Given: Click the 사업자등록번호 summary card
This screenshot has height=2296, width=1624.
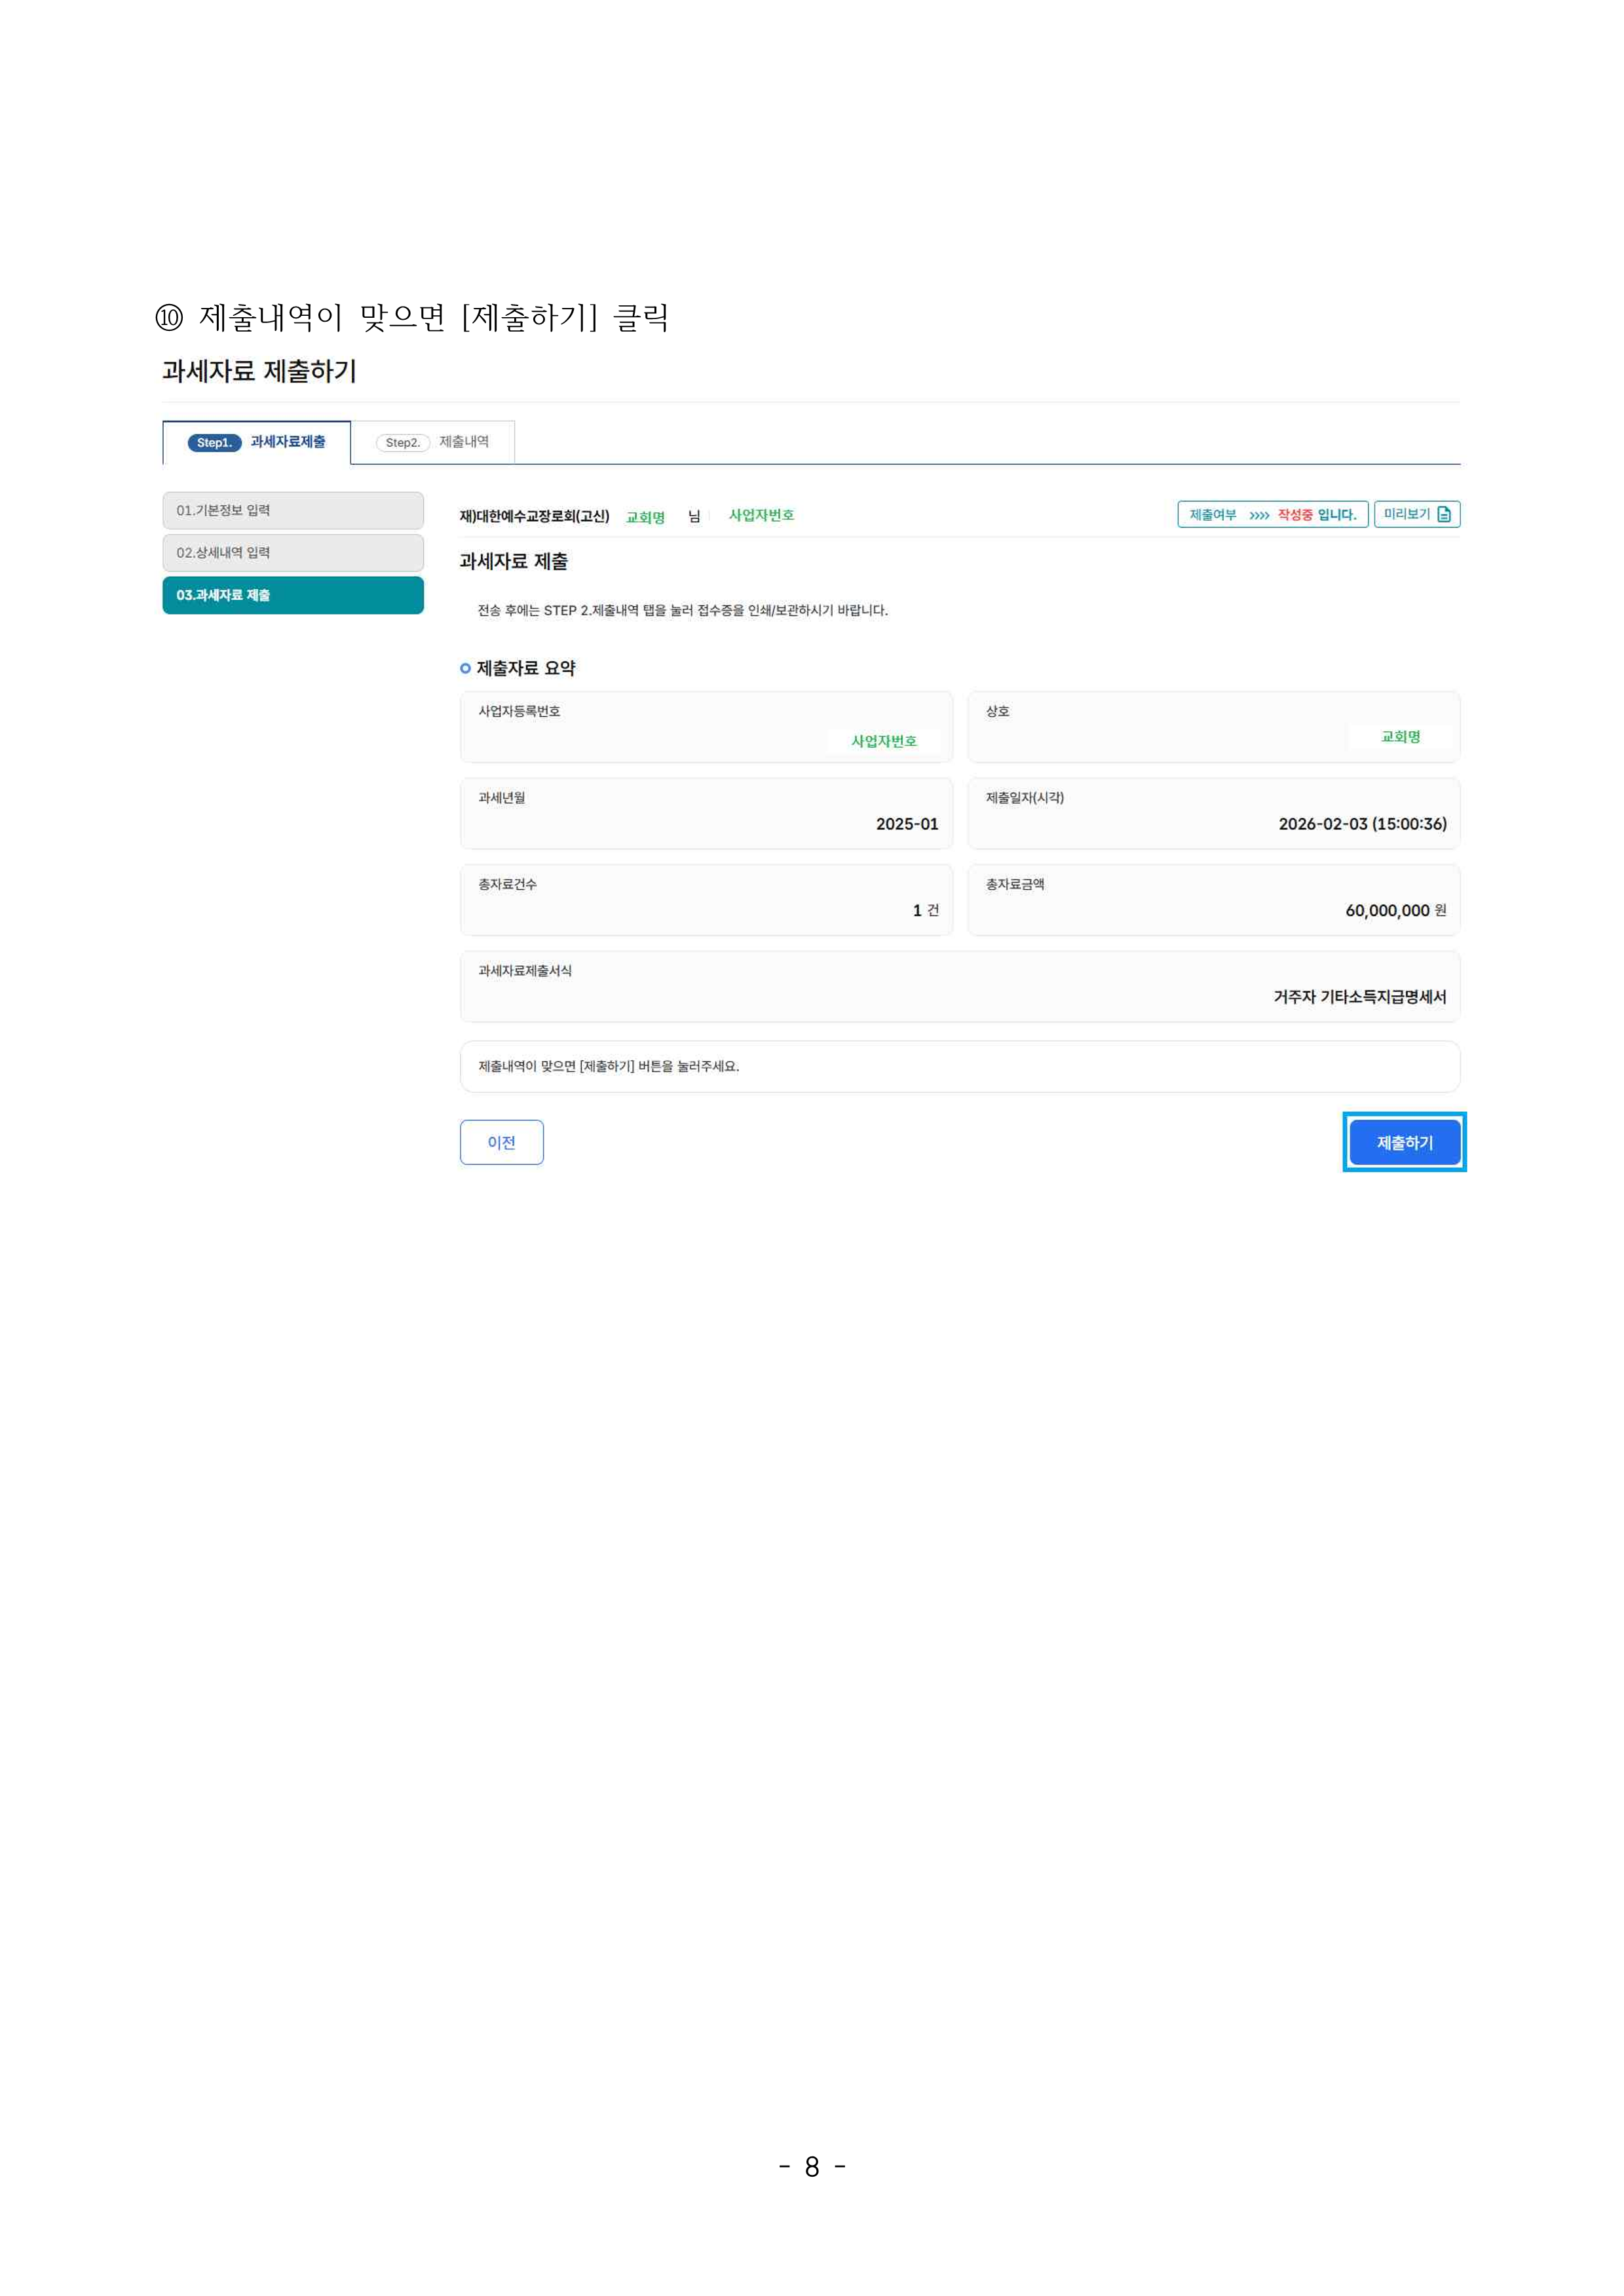Looking at the screenshot, I should tap(706, 727).
